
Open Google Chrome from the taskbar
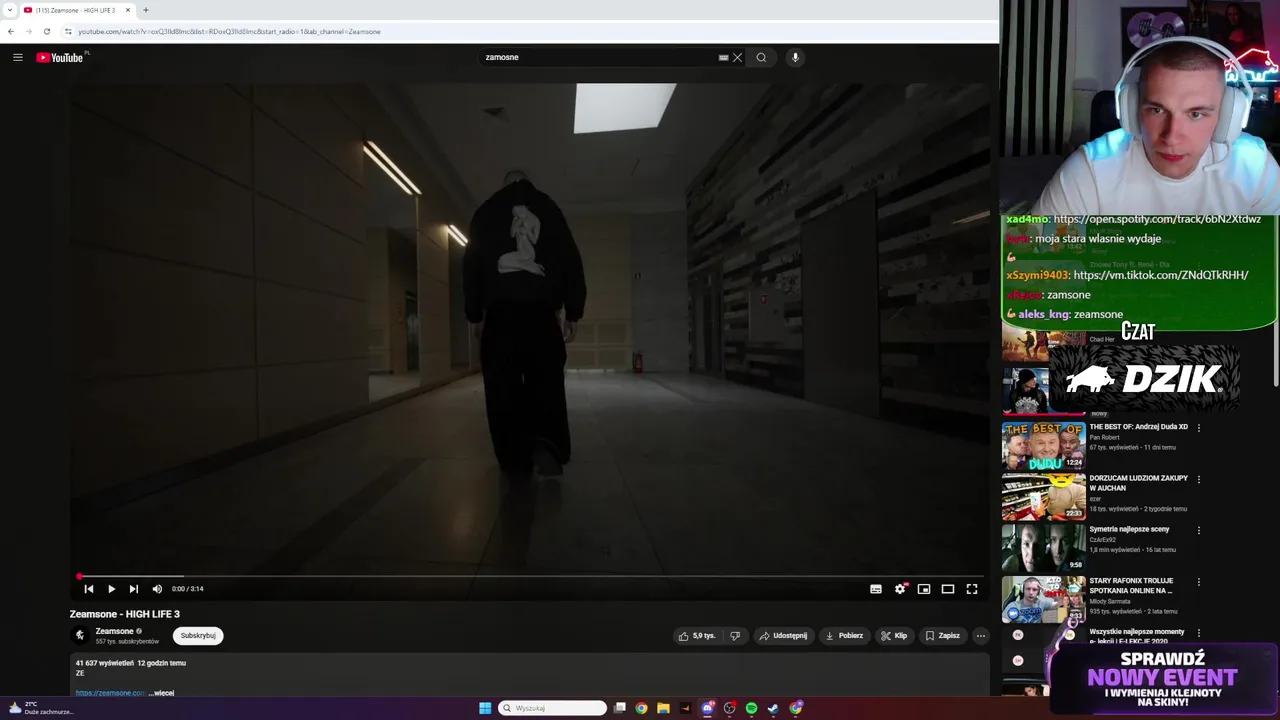click(x=641, y=708)
